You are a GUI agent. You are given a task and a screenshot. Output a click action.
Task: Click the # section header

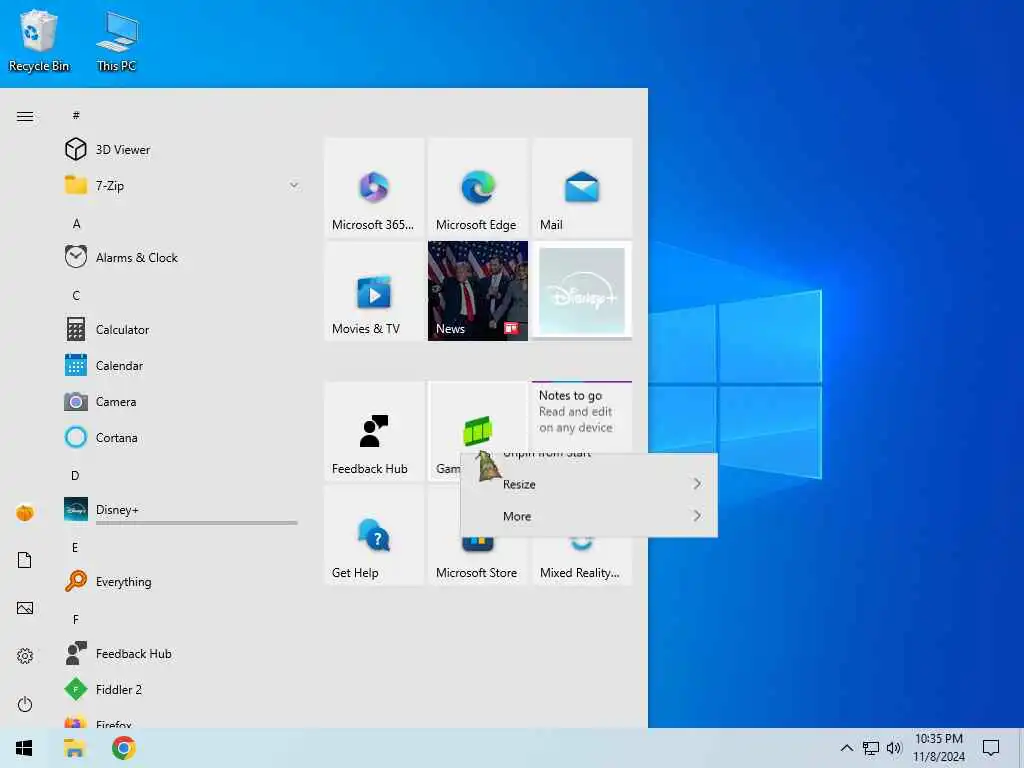(76, 115)
